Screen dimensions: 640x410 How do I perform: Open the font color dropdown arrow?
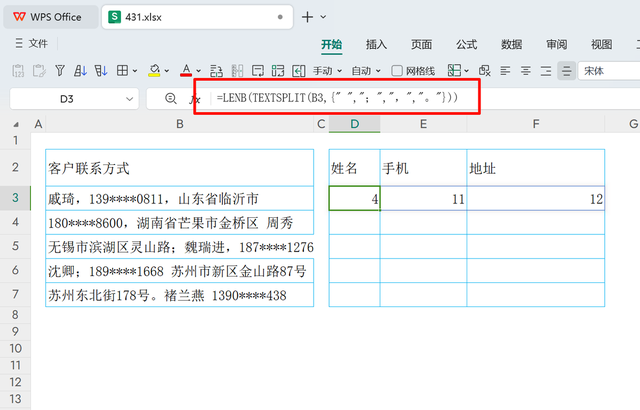coord(199,71)
